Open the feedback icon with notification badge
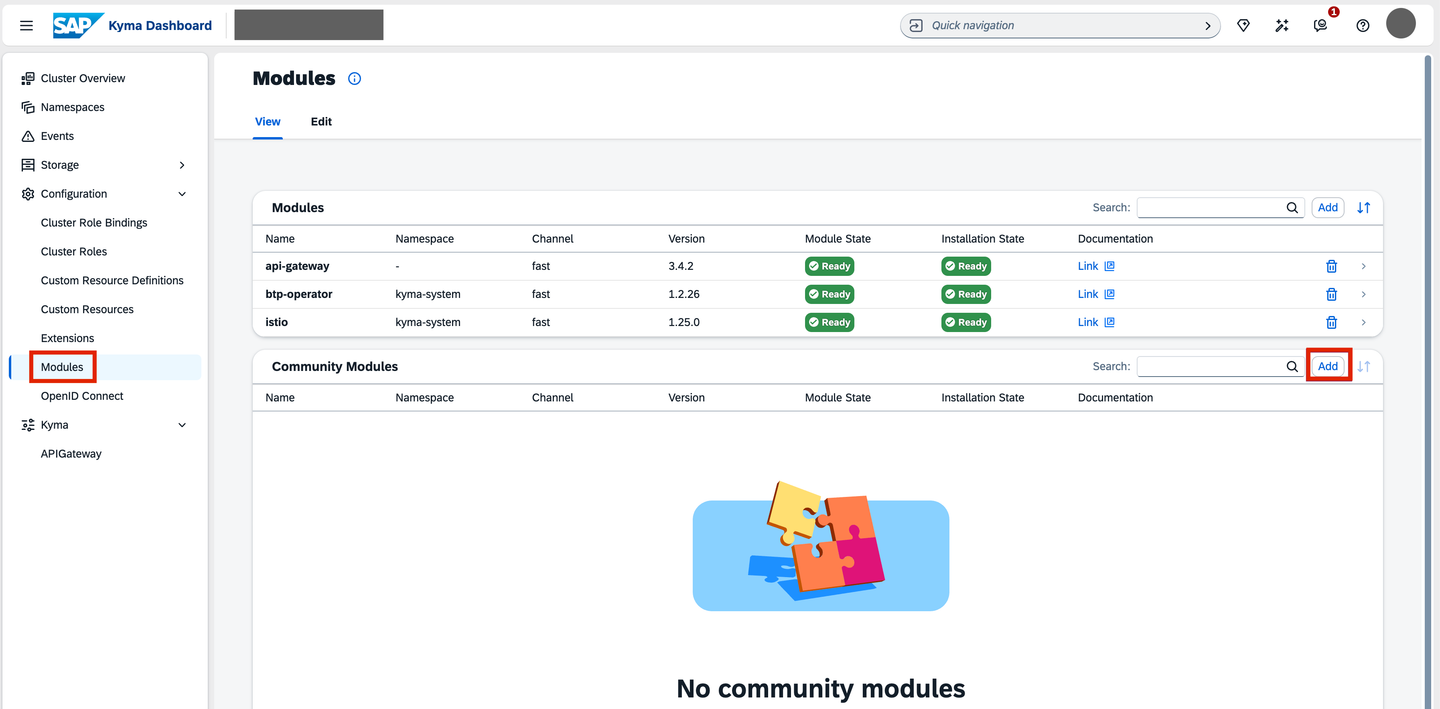The image size is (1440, 709). (1322, 25)
